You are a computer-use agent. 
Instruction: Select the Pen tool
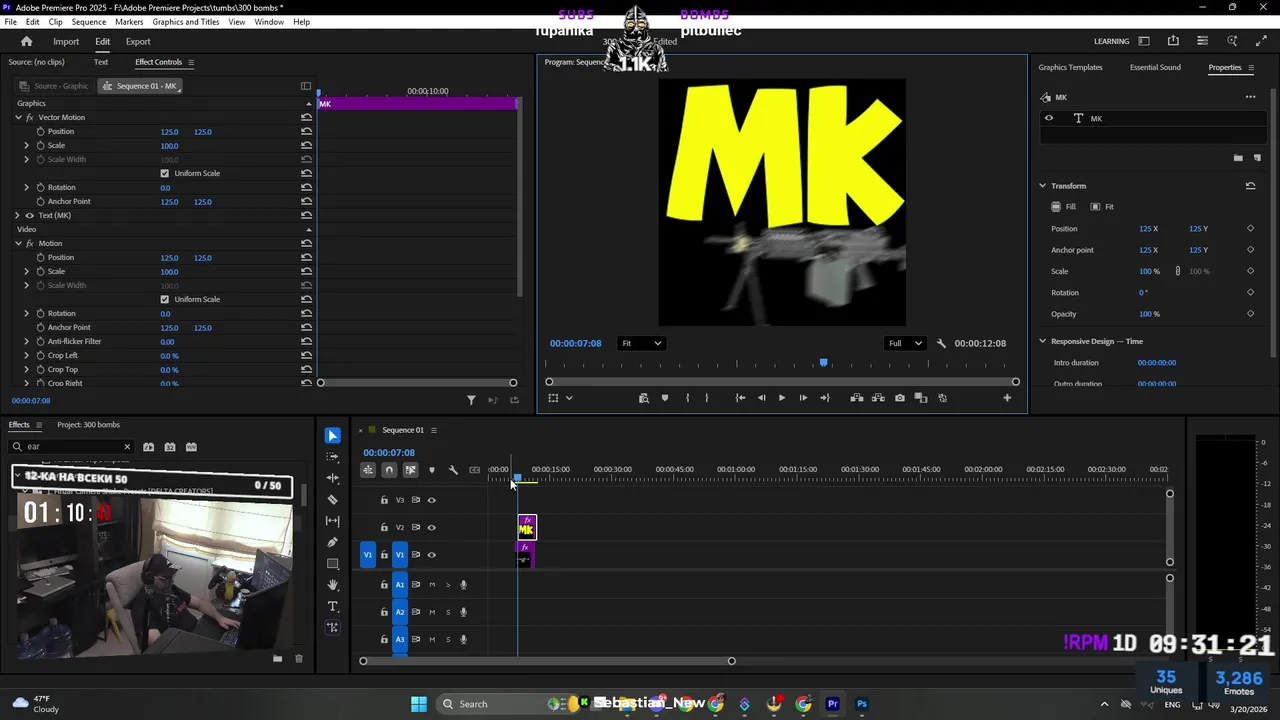(333, 542)
